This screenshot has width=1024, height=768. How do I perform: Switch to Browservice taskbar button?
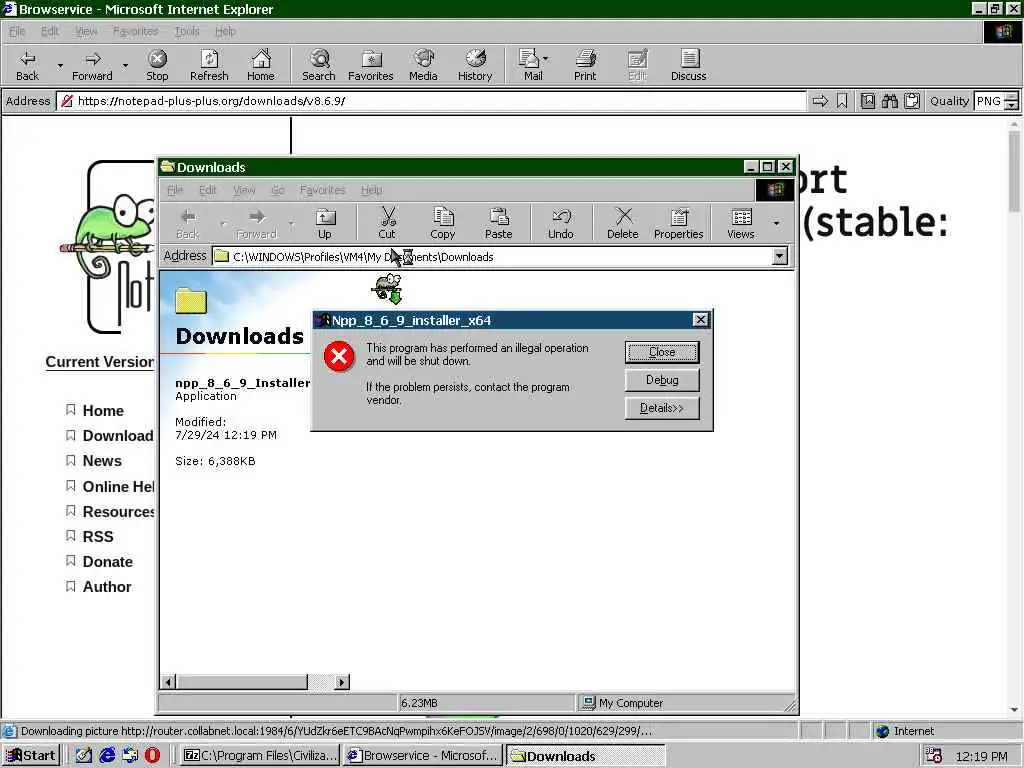423,756
